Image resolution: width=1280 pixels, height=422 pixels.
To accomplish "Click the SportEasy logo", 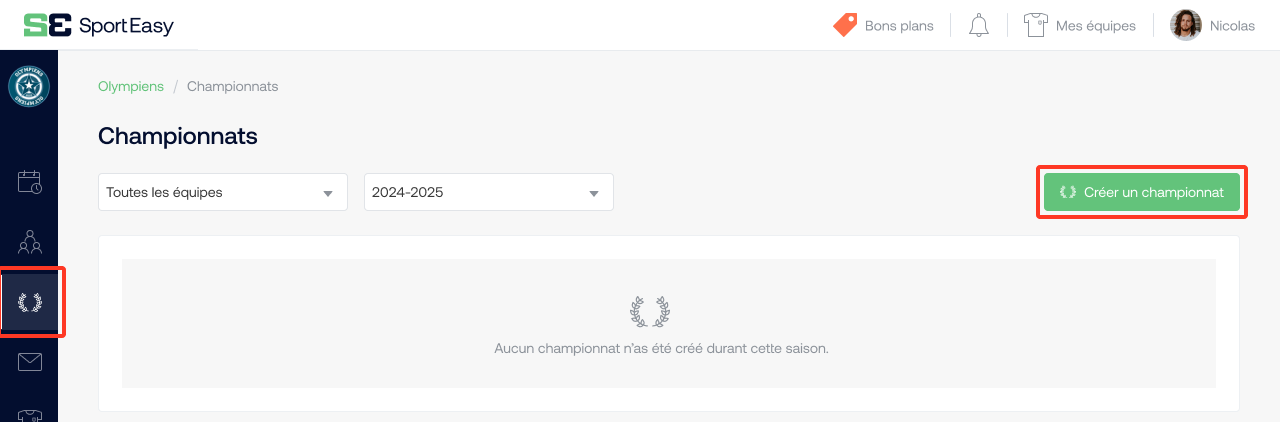I will coord(98,26).
